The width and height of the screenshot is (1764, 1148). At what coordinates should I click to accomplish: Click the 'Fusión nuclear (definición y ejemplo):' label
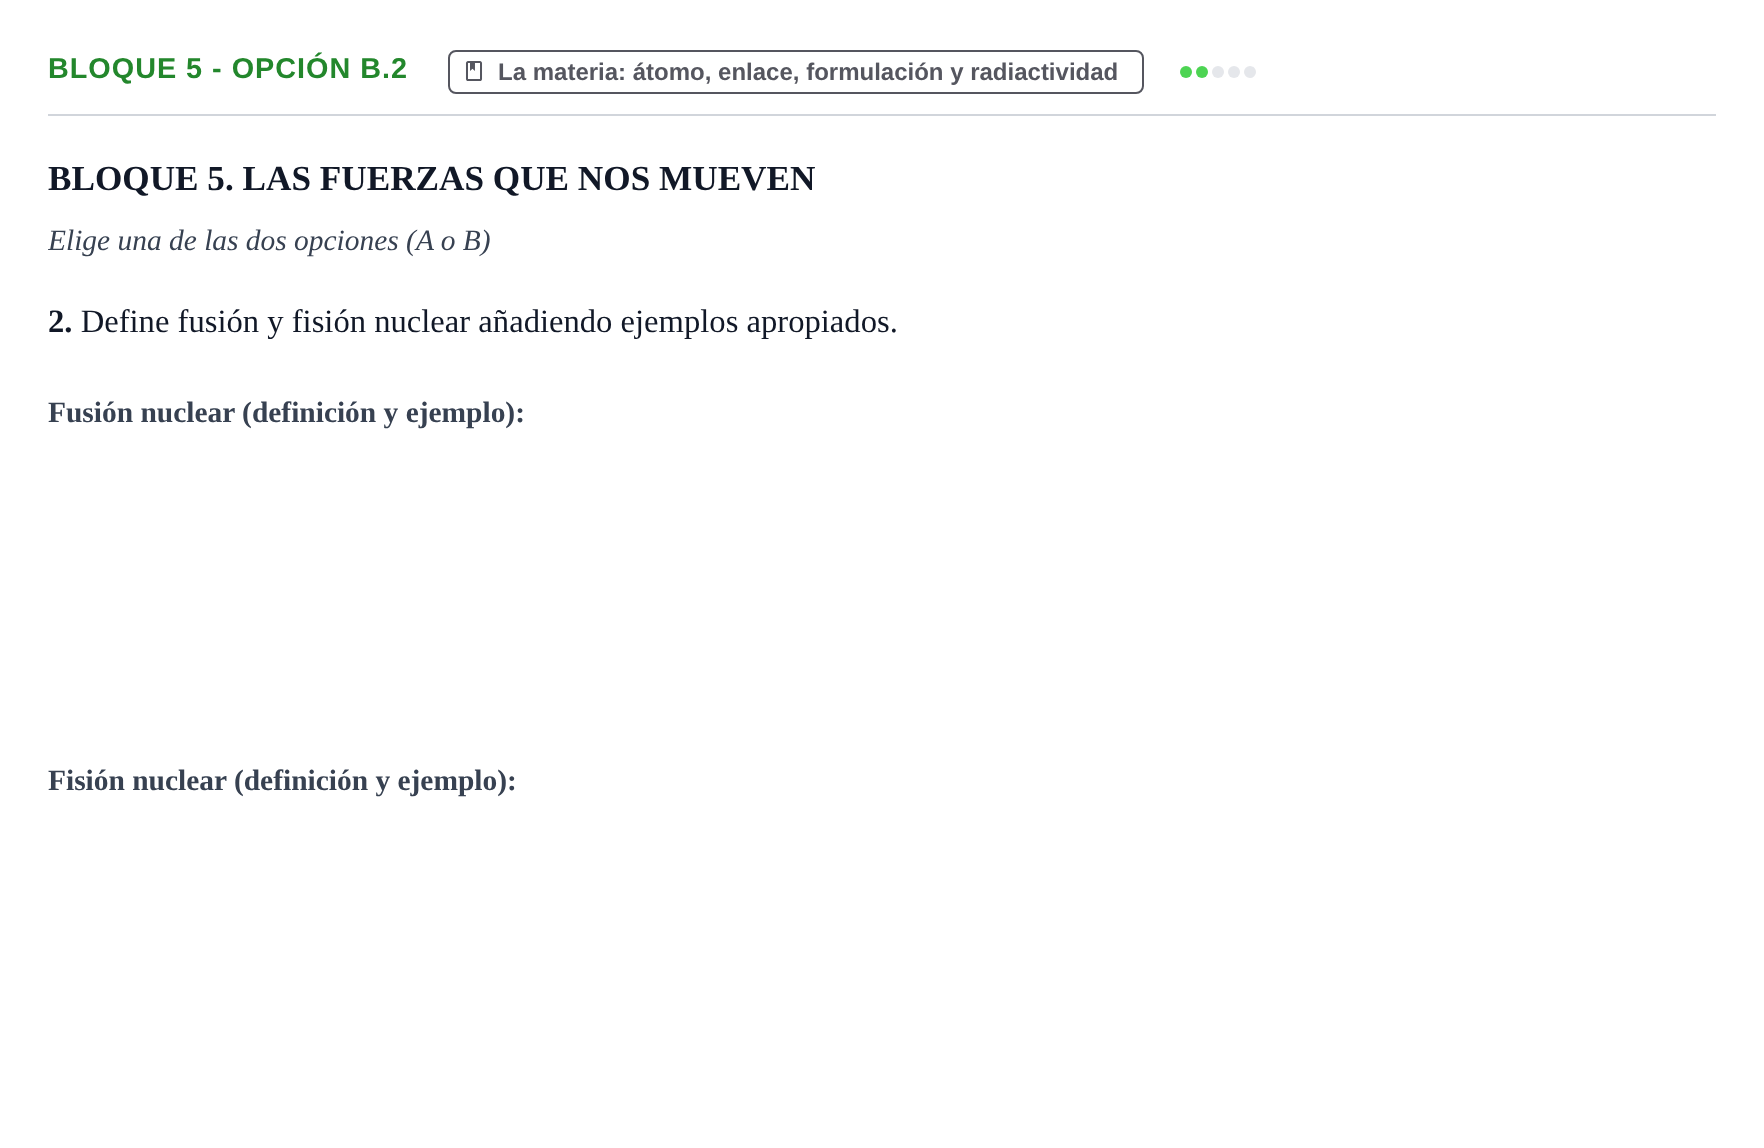pyautogui.click(x=286, y=413)
